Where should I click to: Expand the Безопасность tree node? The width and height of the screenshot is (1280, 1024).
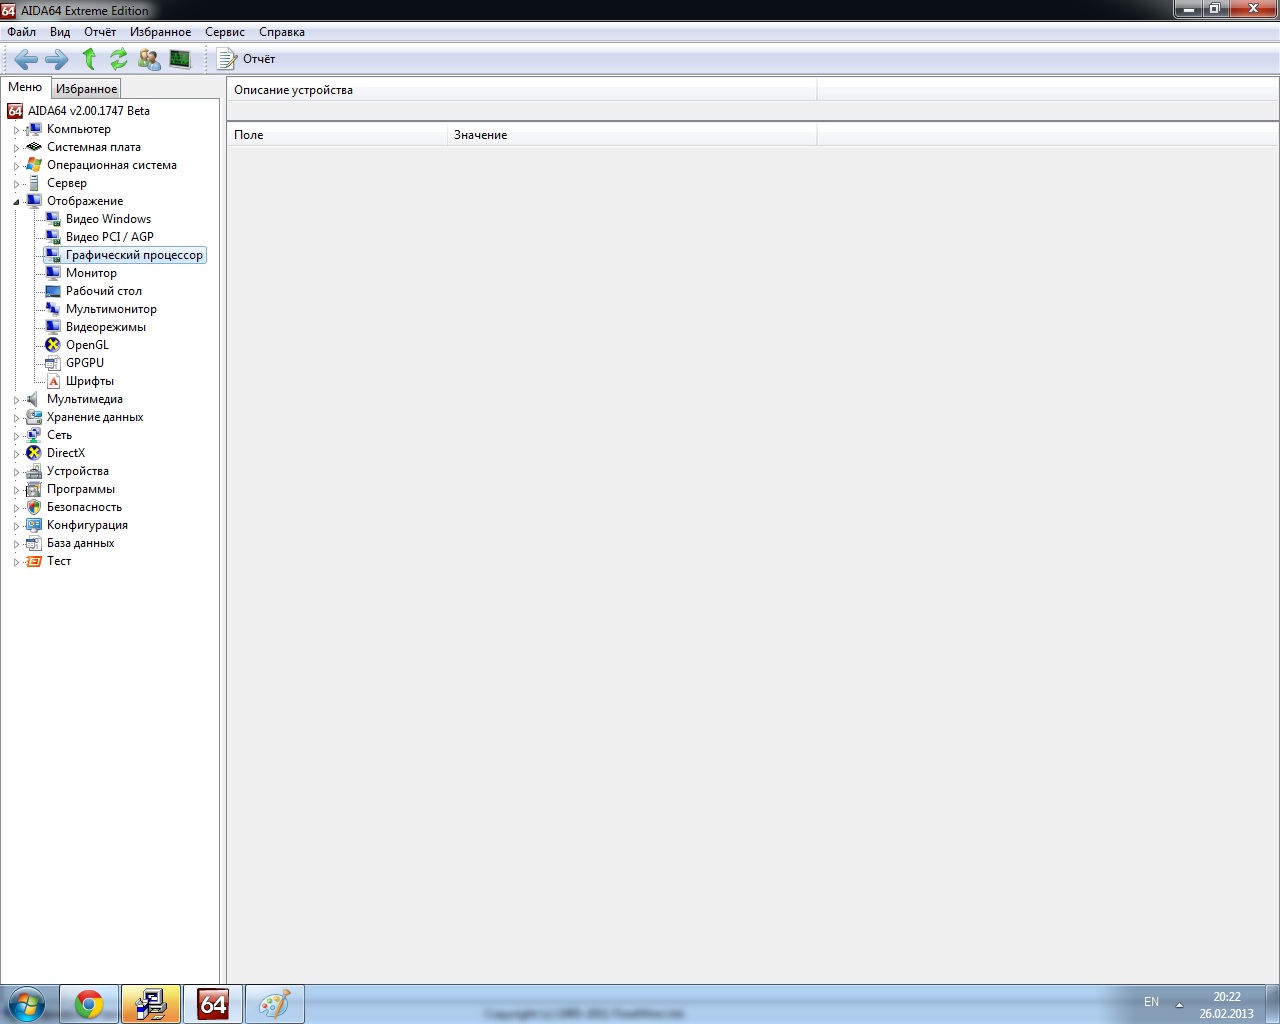pyautogui.click(x=16, y=508)
